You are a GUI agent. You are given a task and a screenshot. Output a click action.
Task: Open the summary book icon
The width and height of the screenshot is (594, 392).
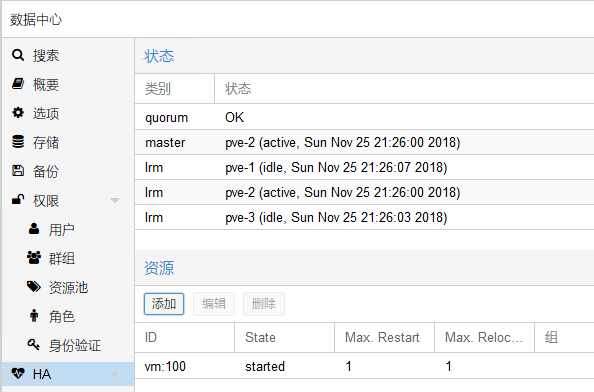coord(18,84)
